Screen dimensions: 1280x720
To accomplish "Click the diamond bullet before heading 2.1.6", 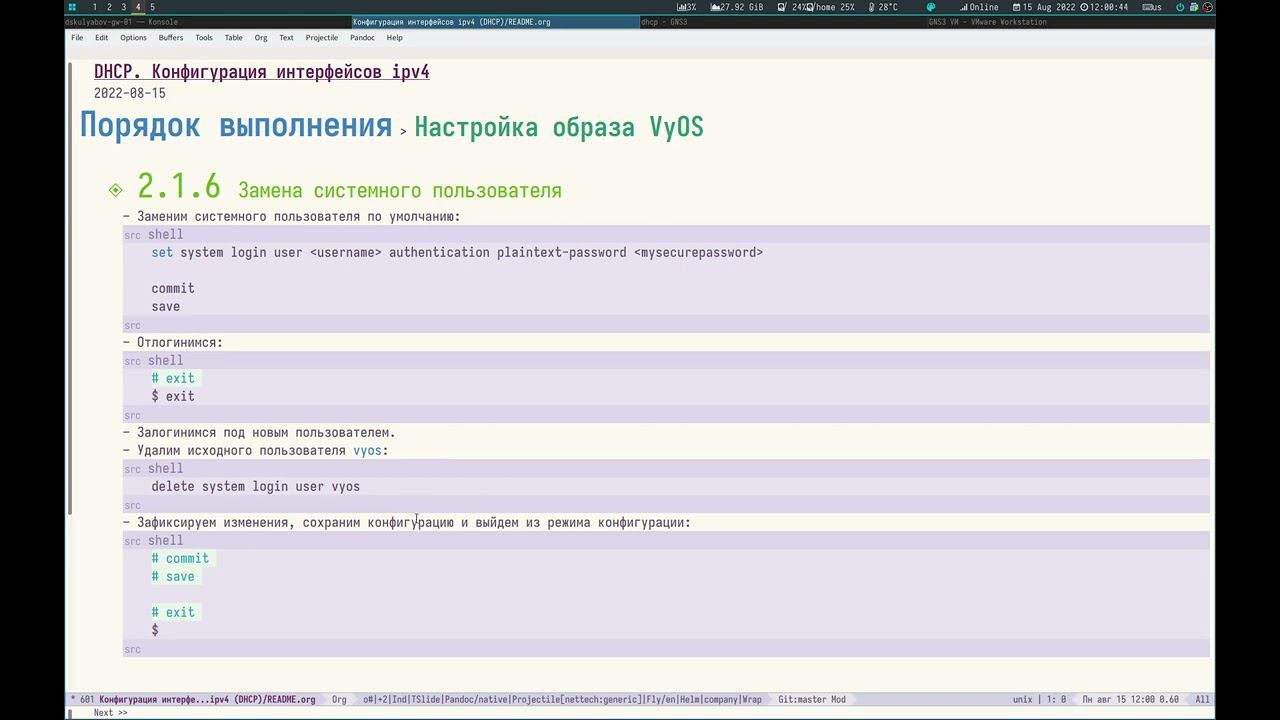I will 116,190.
